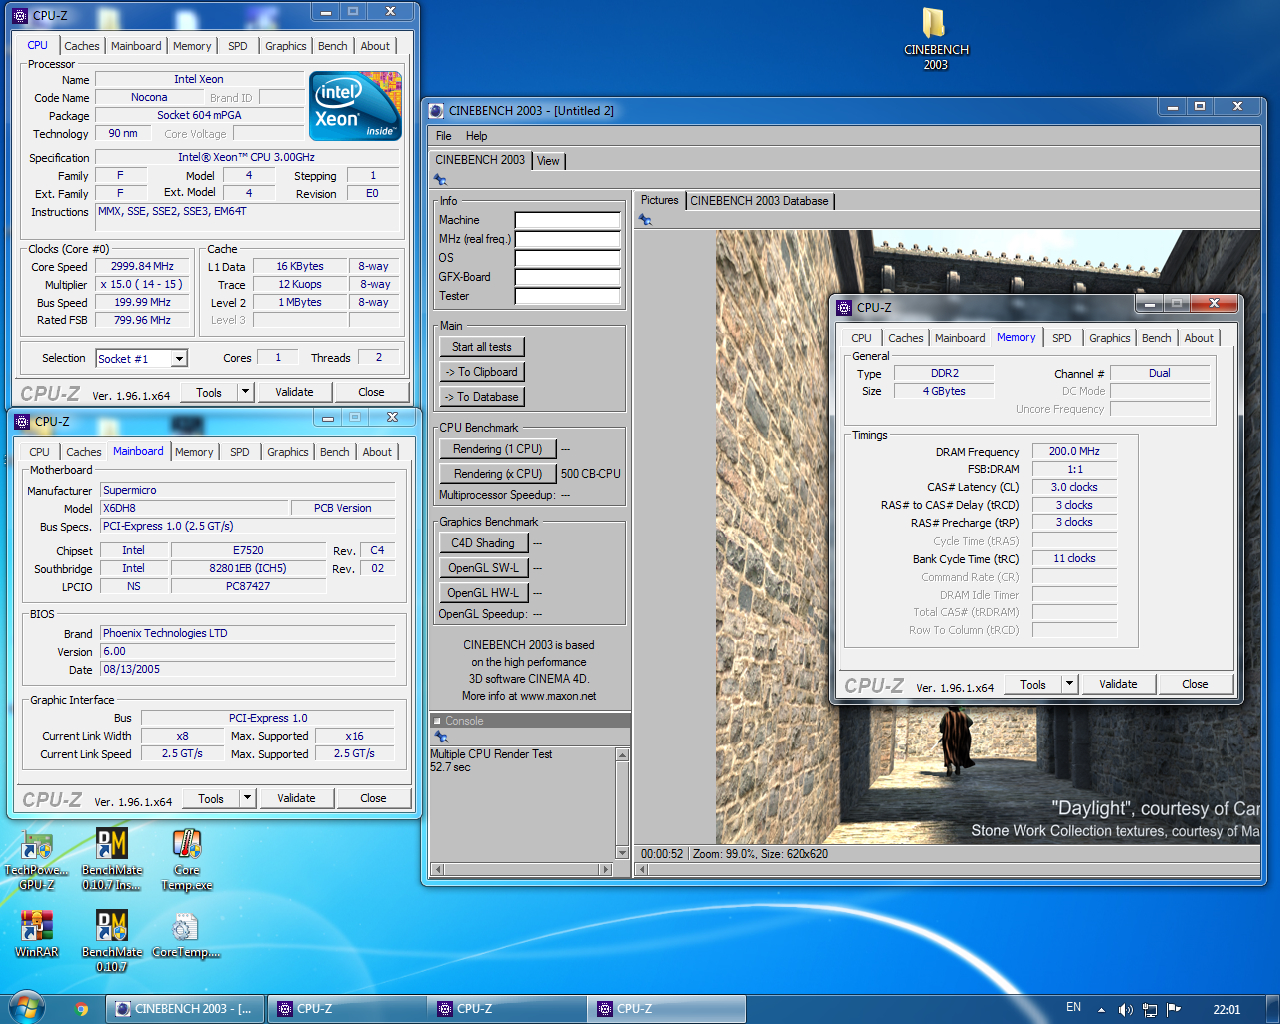Switch to first CPU-Z taskbar button

pos(346,1009)
